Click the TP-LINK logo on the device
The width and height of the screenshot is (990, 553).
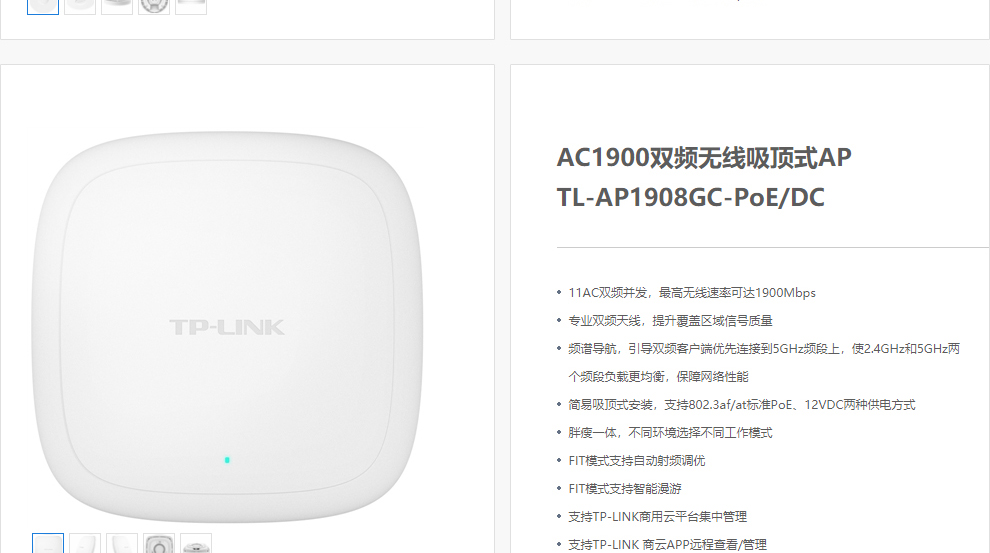(x=227, y=327)
